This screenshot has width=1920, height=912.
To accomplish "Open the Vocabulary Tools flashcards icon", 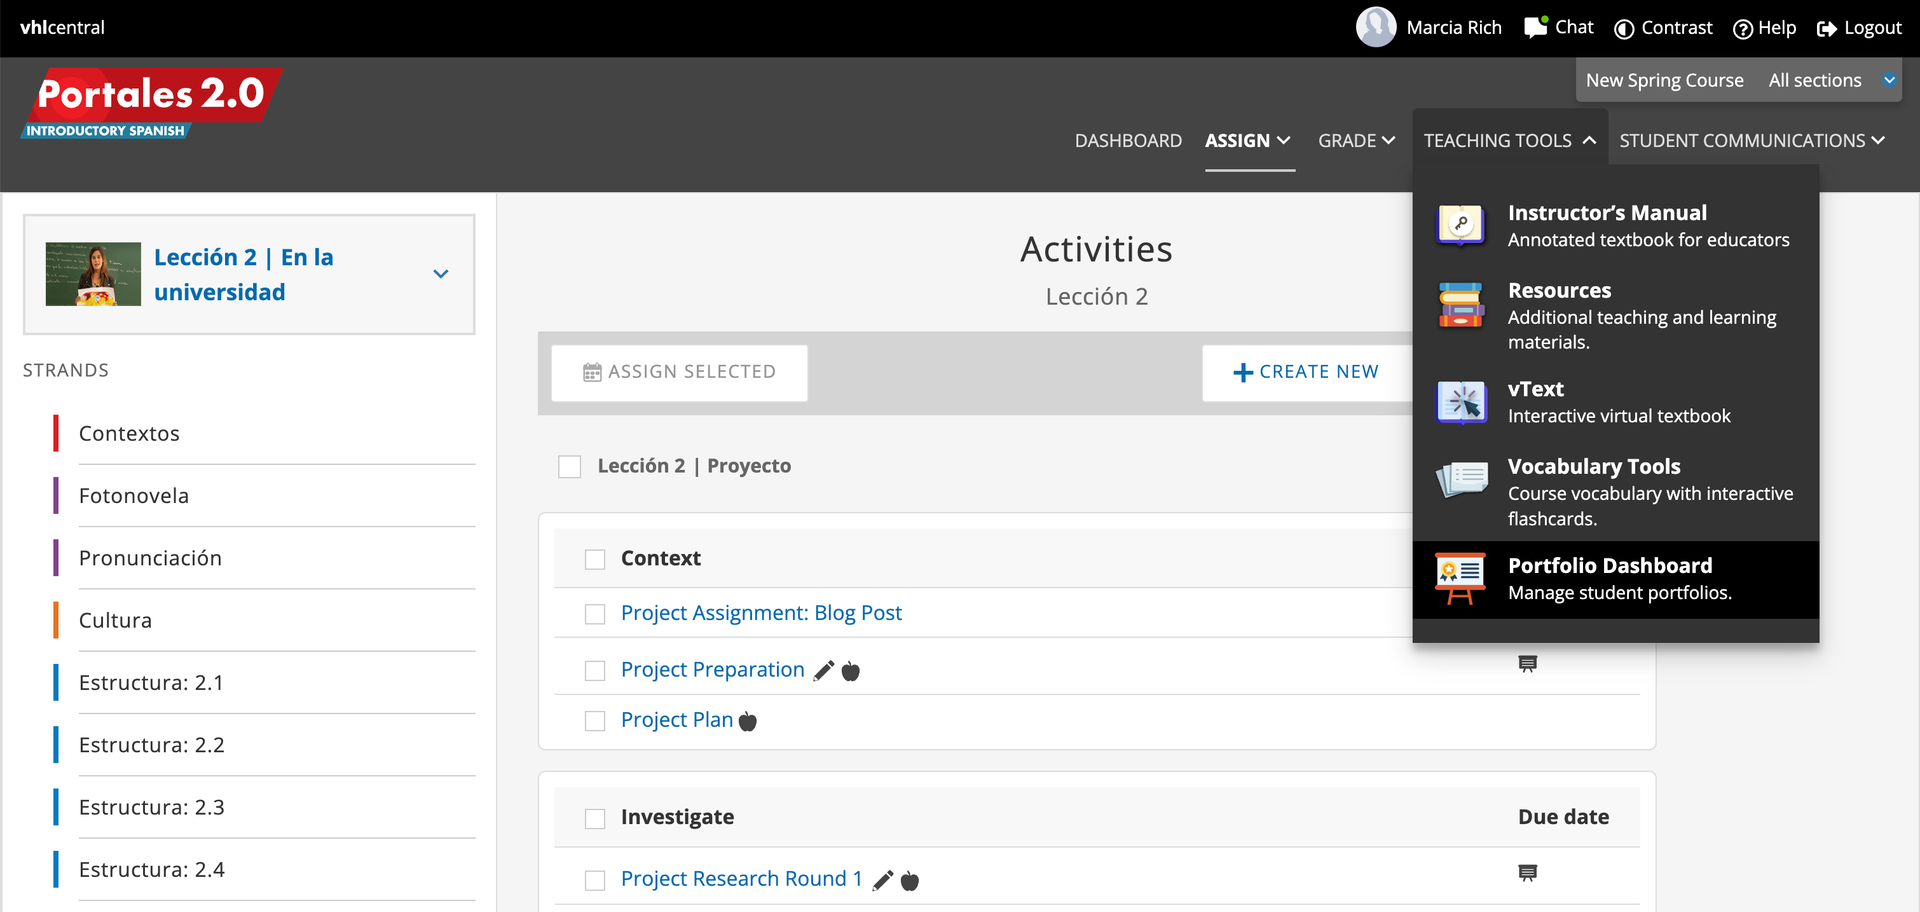I will [x=1461, y=479].
